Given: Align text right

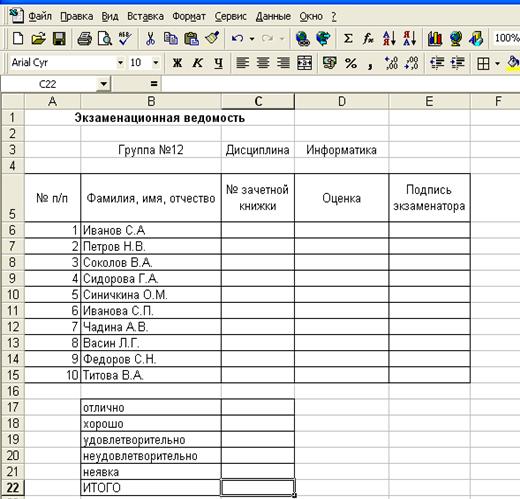Looking at the screenshot, I should [x=283, y=63].
